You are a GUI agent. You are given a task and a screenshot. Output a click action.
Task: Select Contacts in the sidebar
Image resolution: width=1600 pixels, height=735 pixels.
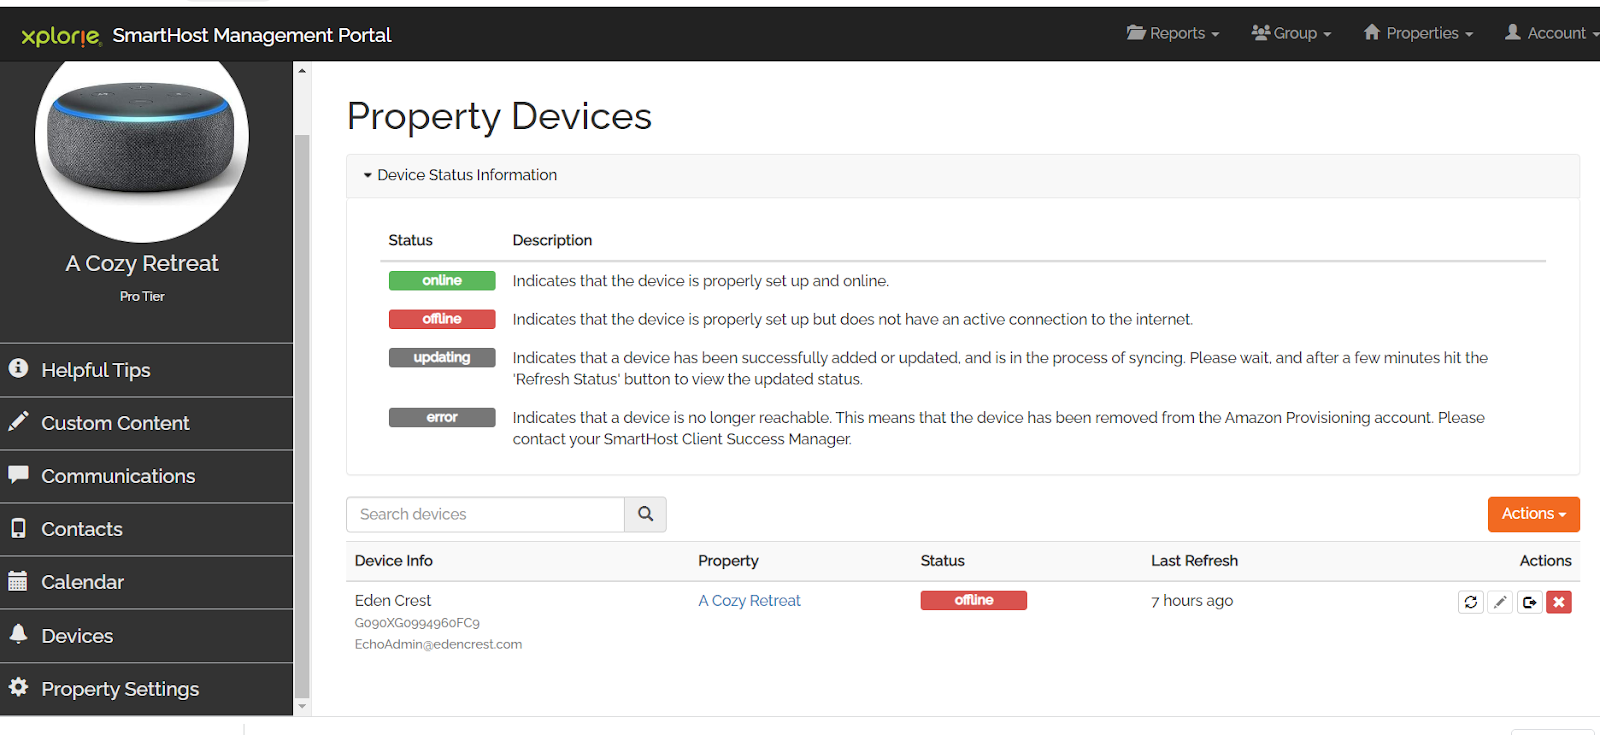146,529
